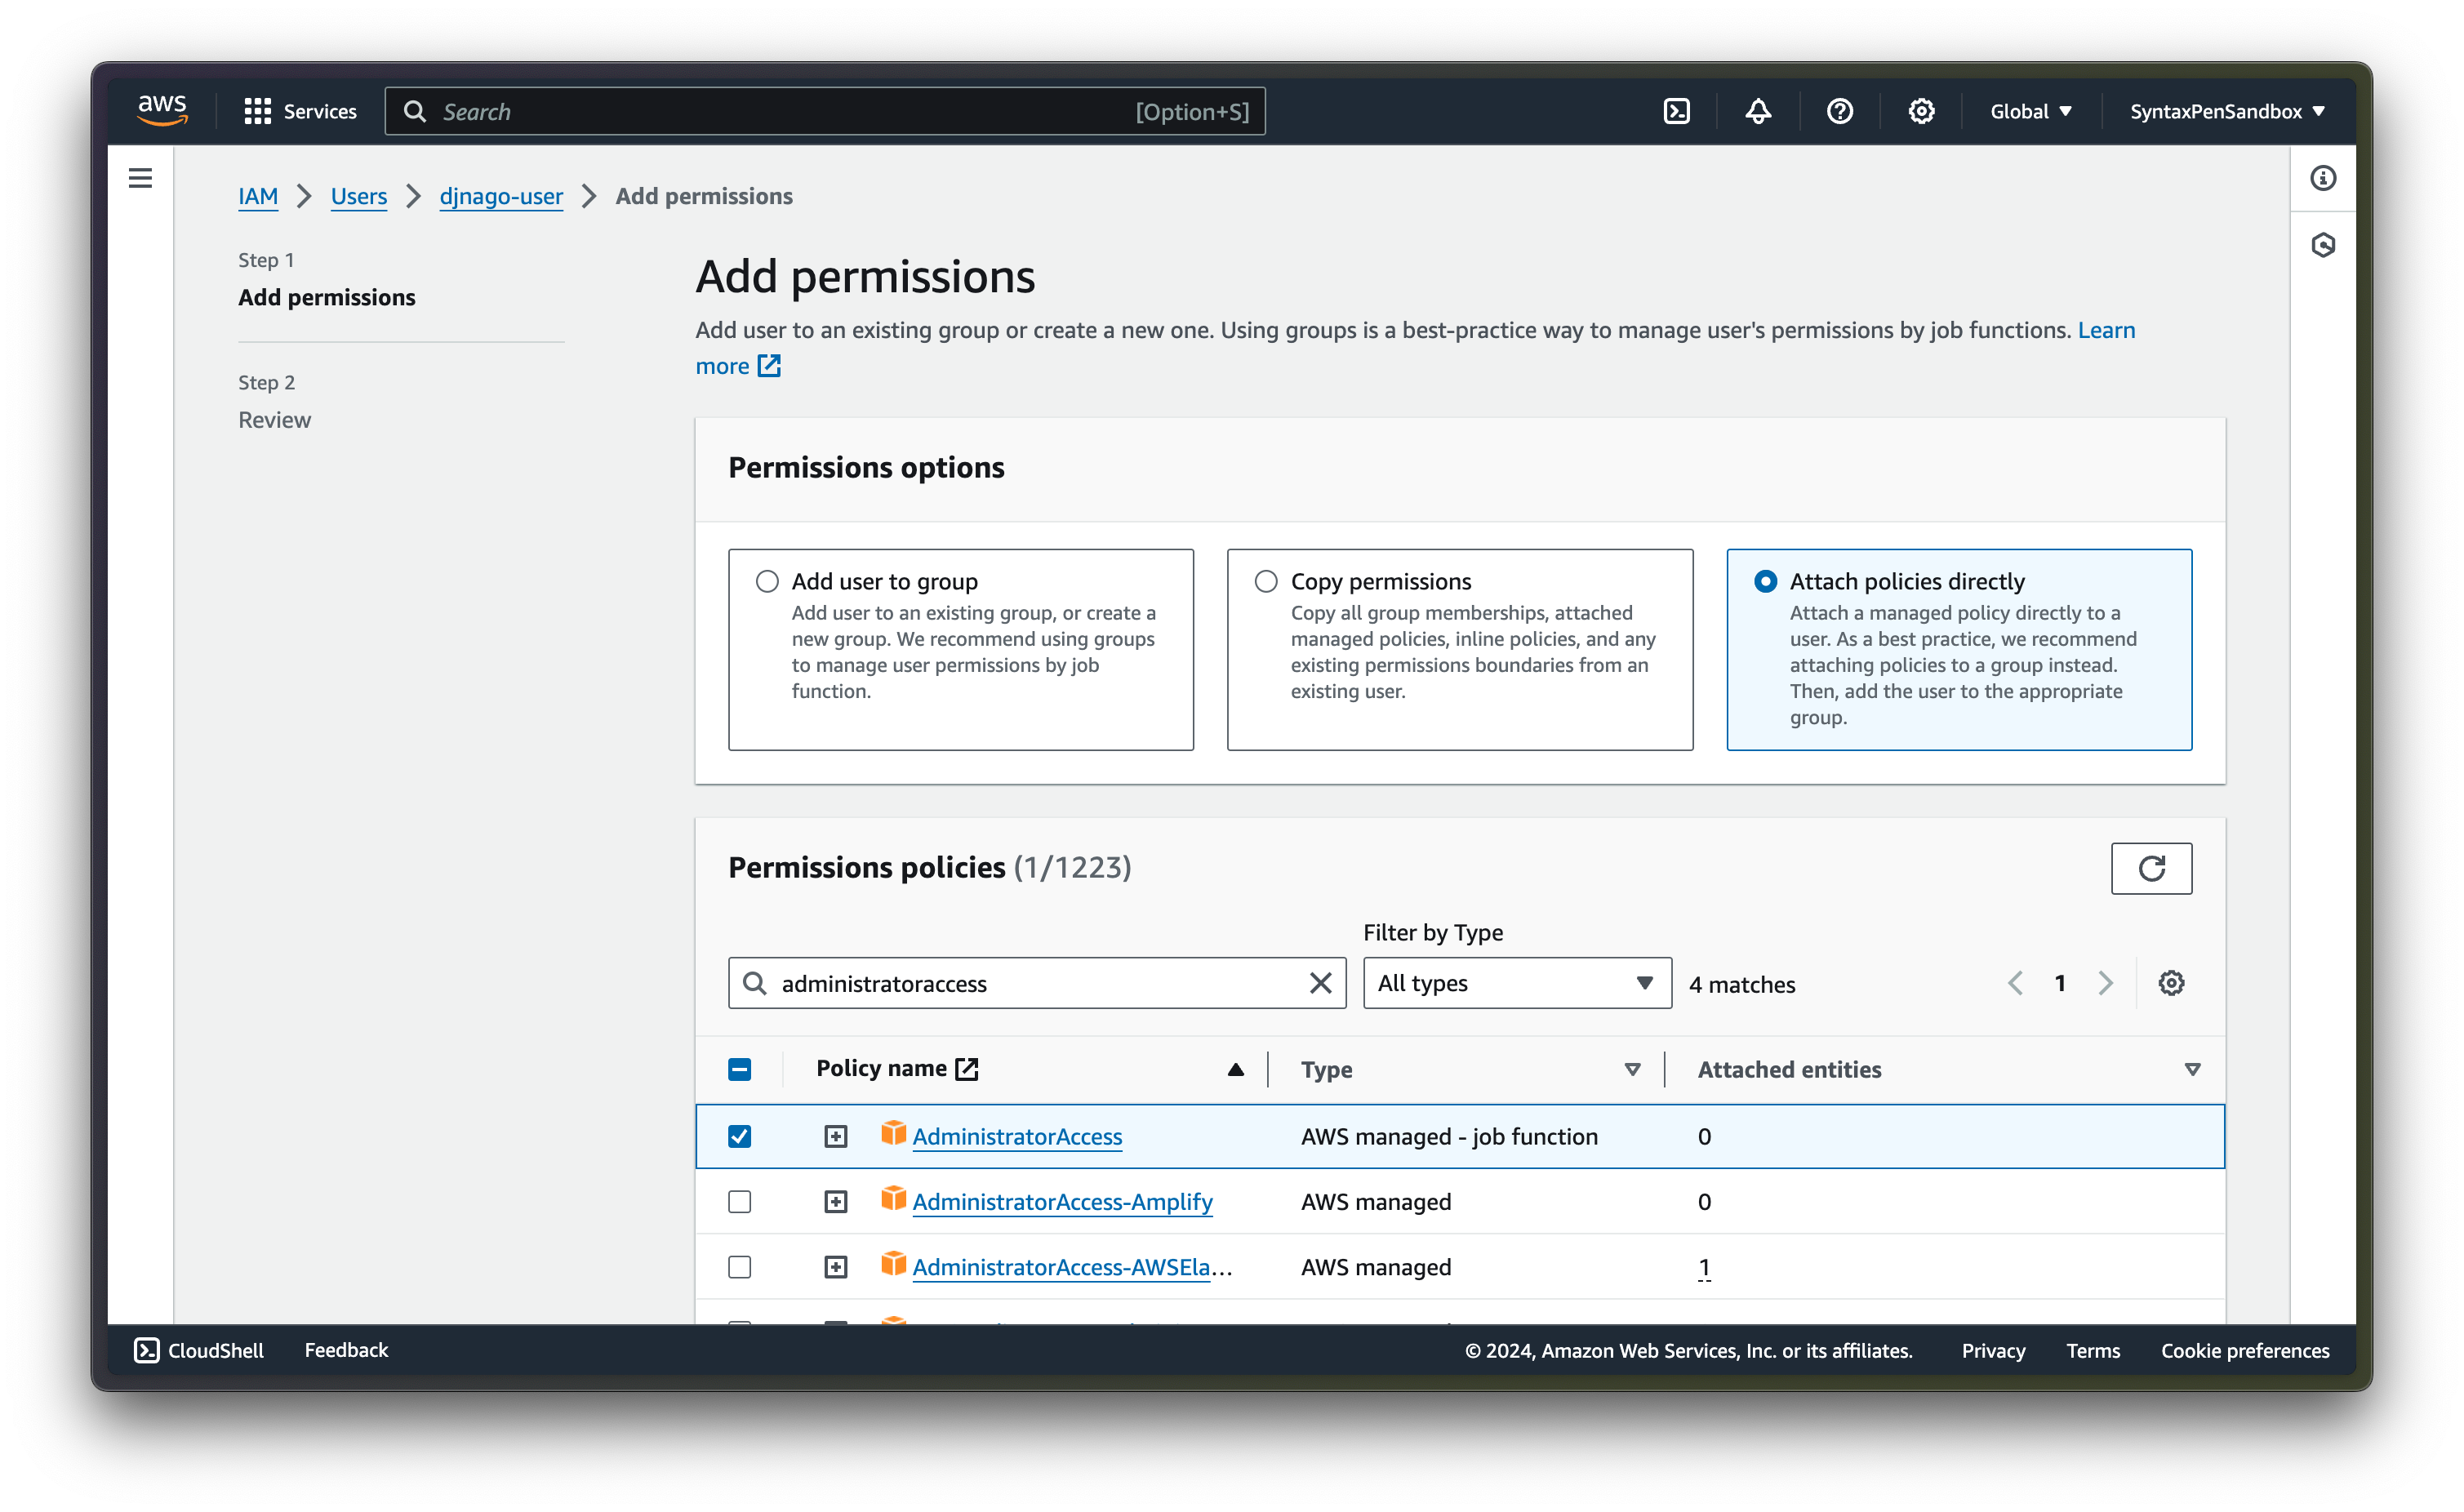Image resolution: width=2464 pixels, height=1512 pixels.
Task: Select Copy permissions radio option
Action: point(1266,581)
